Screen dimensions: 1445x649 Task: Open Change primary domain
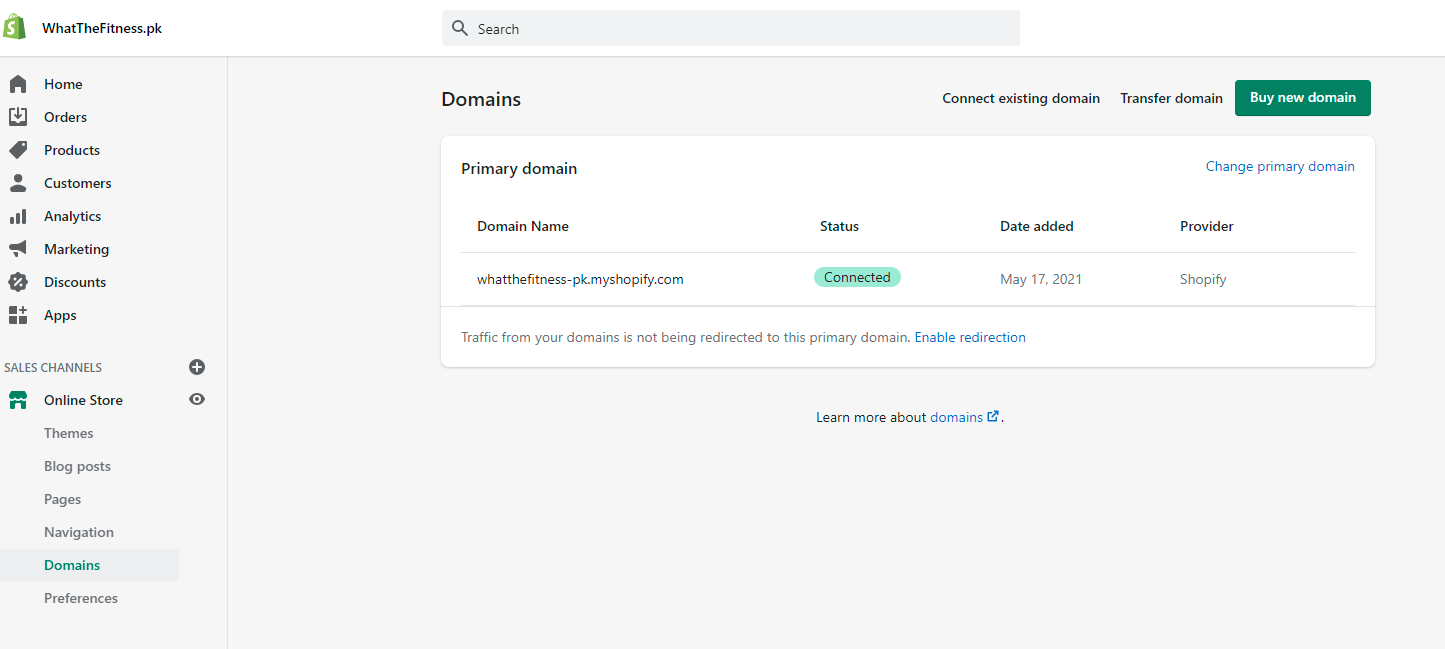coord(1280,166)
